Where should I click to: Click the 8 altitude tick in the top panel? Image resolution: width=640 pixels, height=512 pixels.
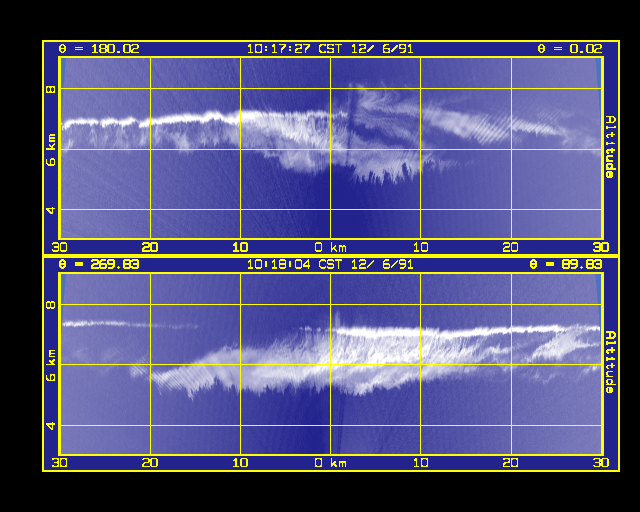[x=51, y=89]
